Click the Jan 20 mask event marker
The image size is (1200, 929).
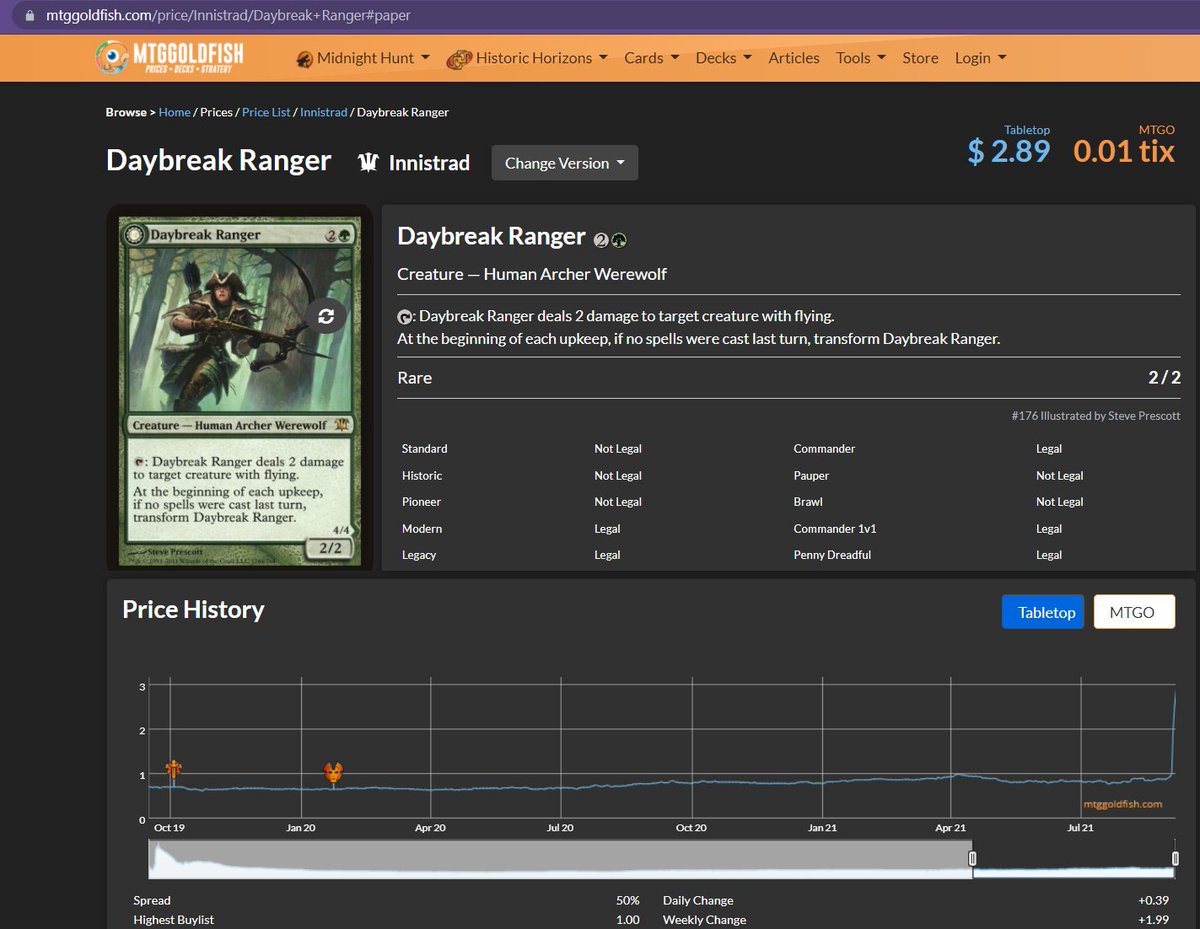coord(333,771)
